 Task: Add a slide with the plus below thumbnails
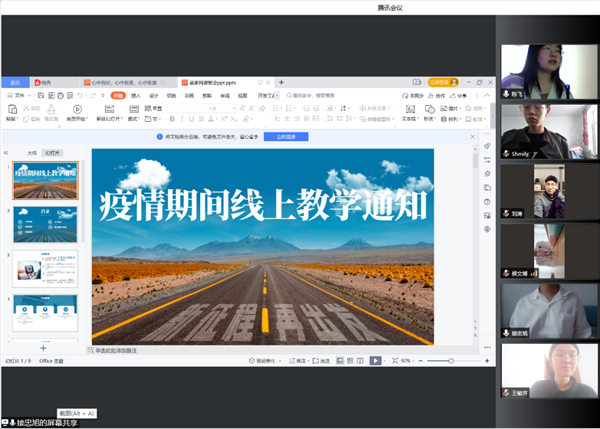click(x=43, y=348)
